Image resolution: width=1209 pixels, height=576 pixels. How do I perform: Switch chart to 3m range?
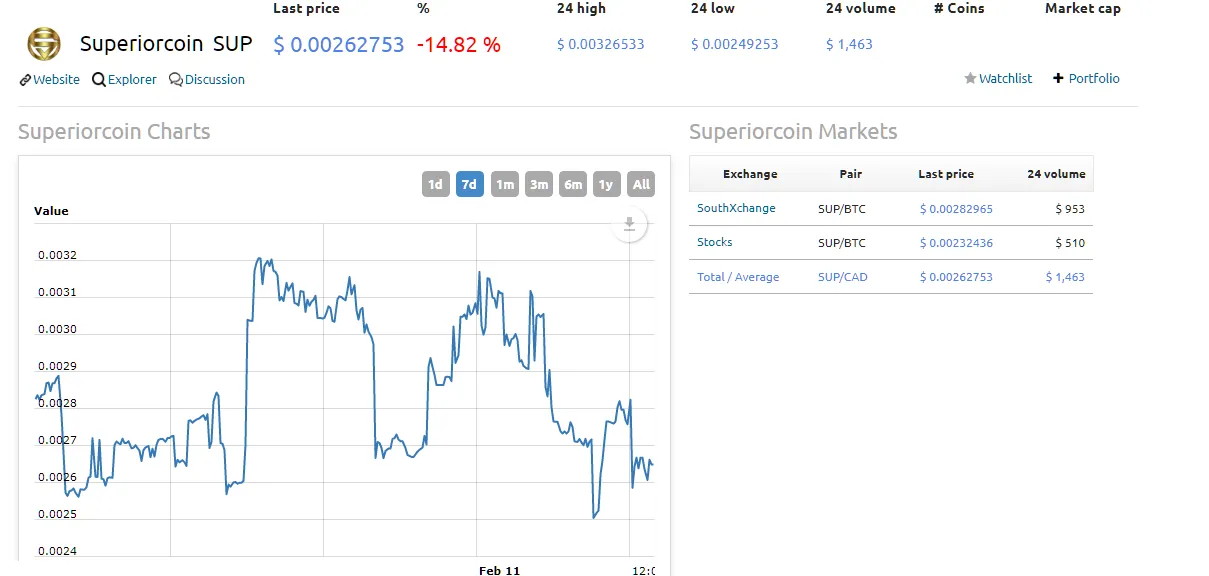(539, 184)
